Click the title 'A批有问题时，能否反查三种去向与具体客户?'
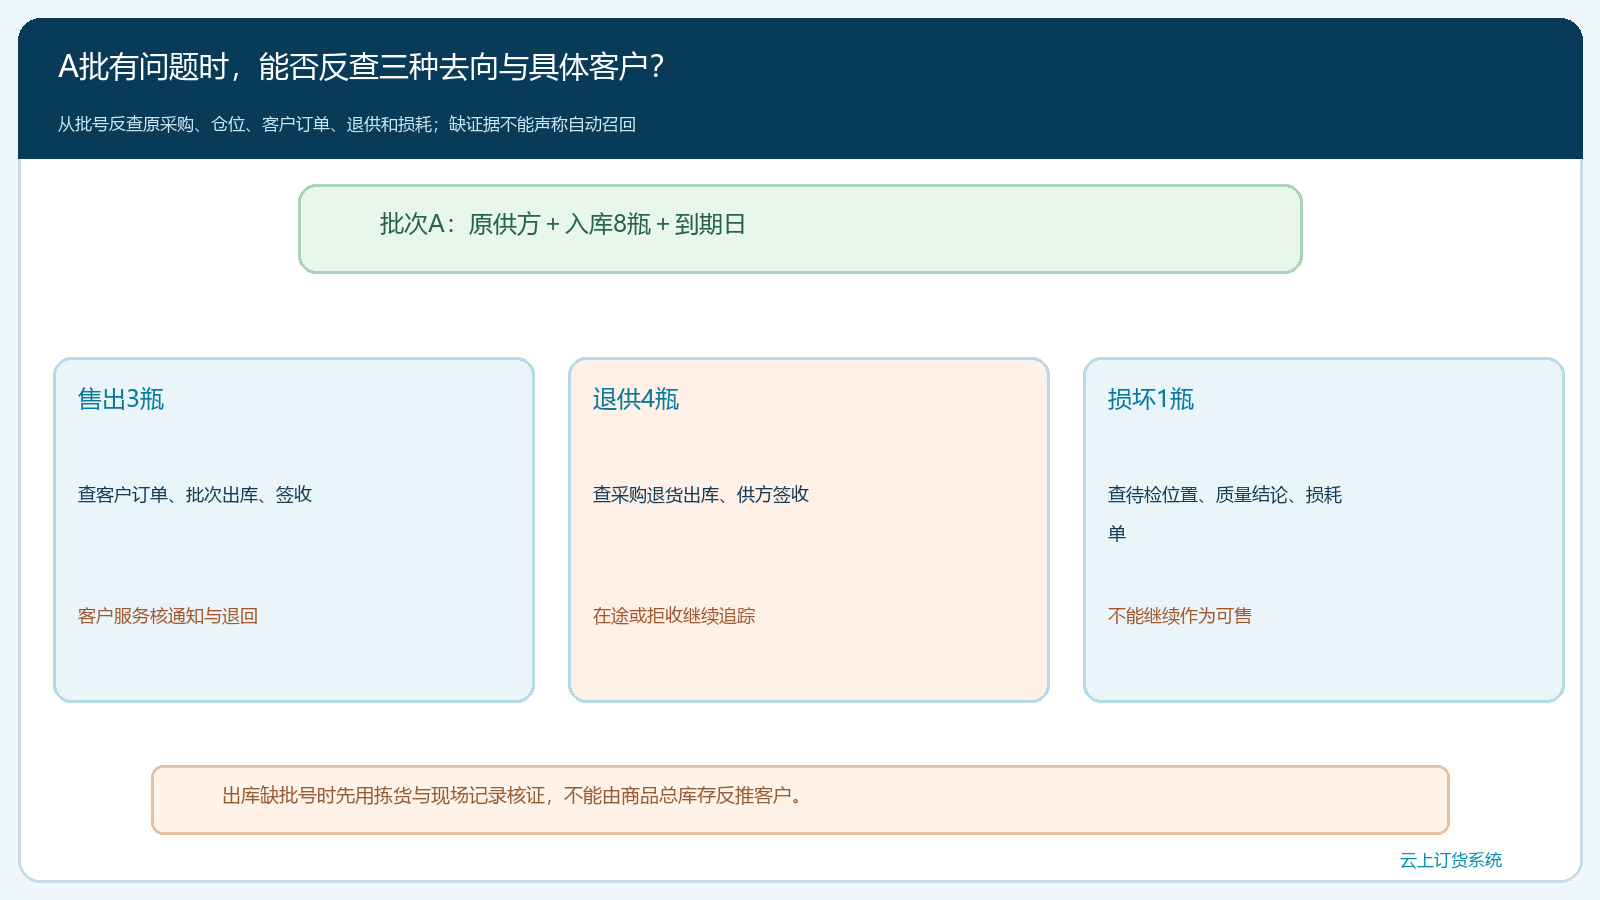Image resolution: width=1600 pixels, height=900 pixels. [x=361, y=67]
